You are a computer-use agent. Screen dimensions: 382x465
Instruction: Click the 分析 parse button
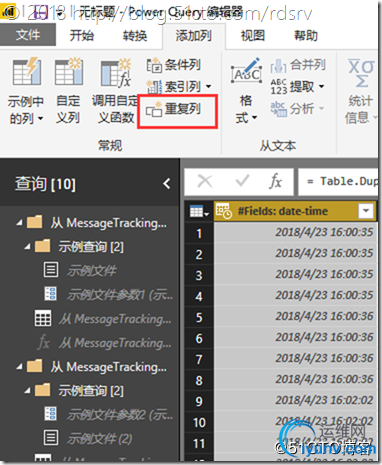pos(293,109)
